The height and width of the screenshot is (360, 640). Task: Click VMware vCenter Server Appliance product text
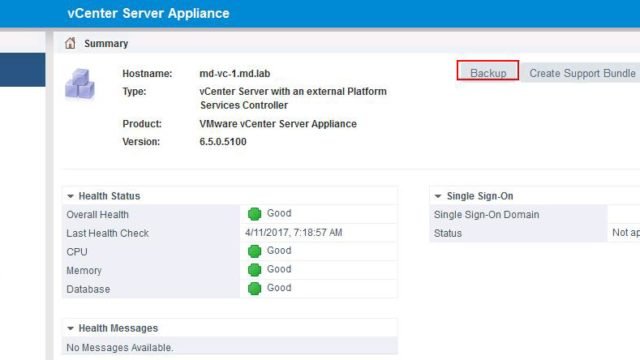point(278,124)
